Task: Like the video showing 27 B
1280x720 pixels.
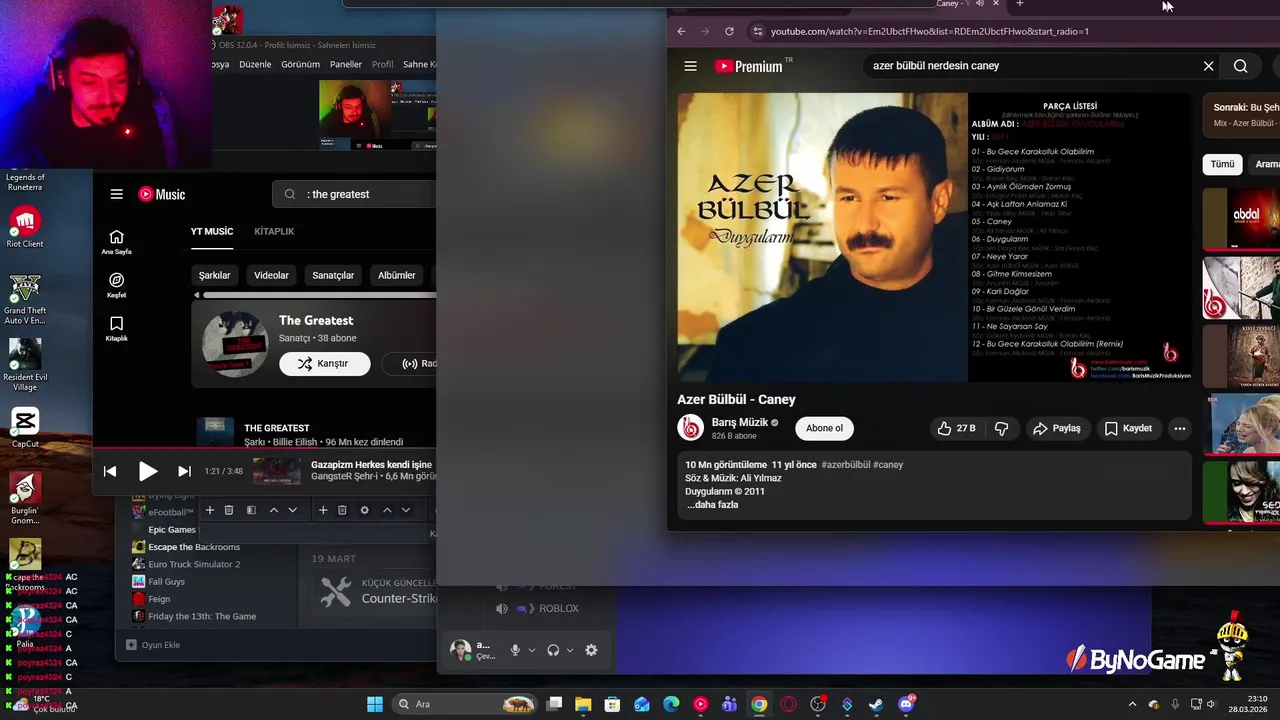Action: point(956,428)
